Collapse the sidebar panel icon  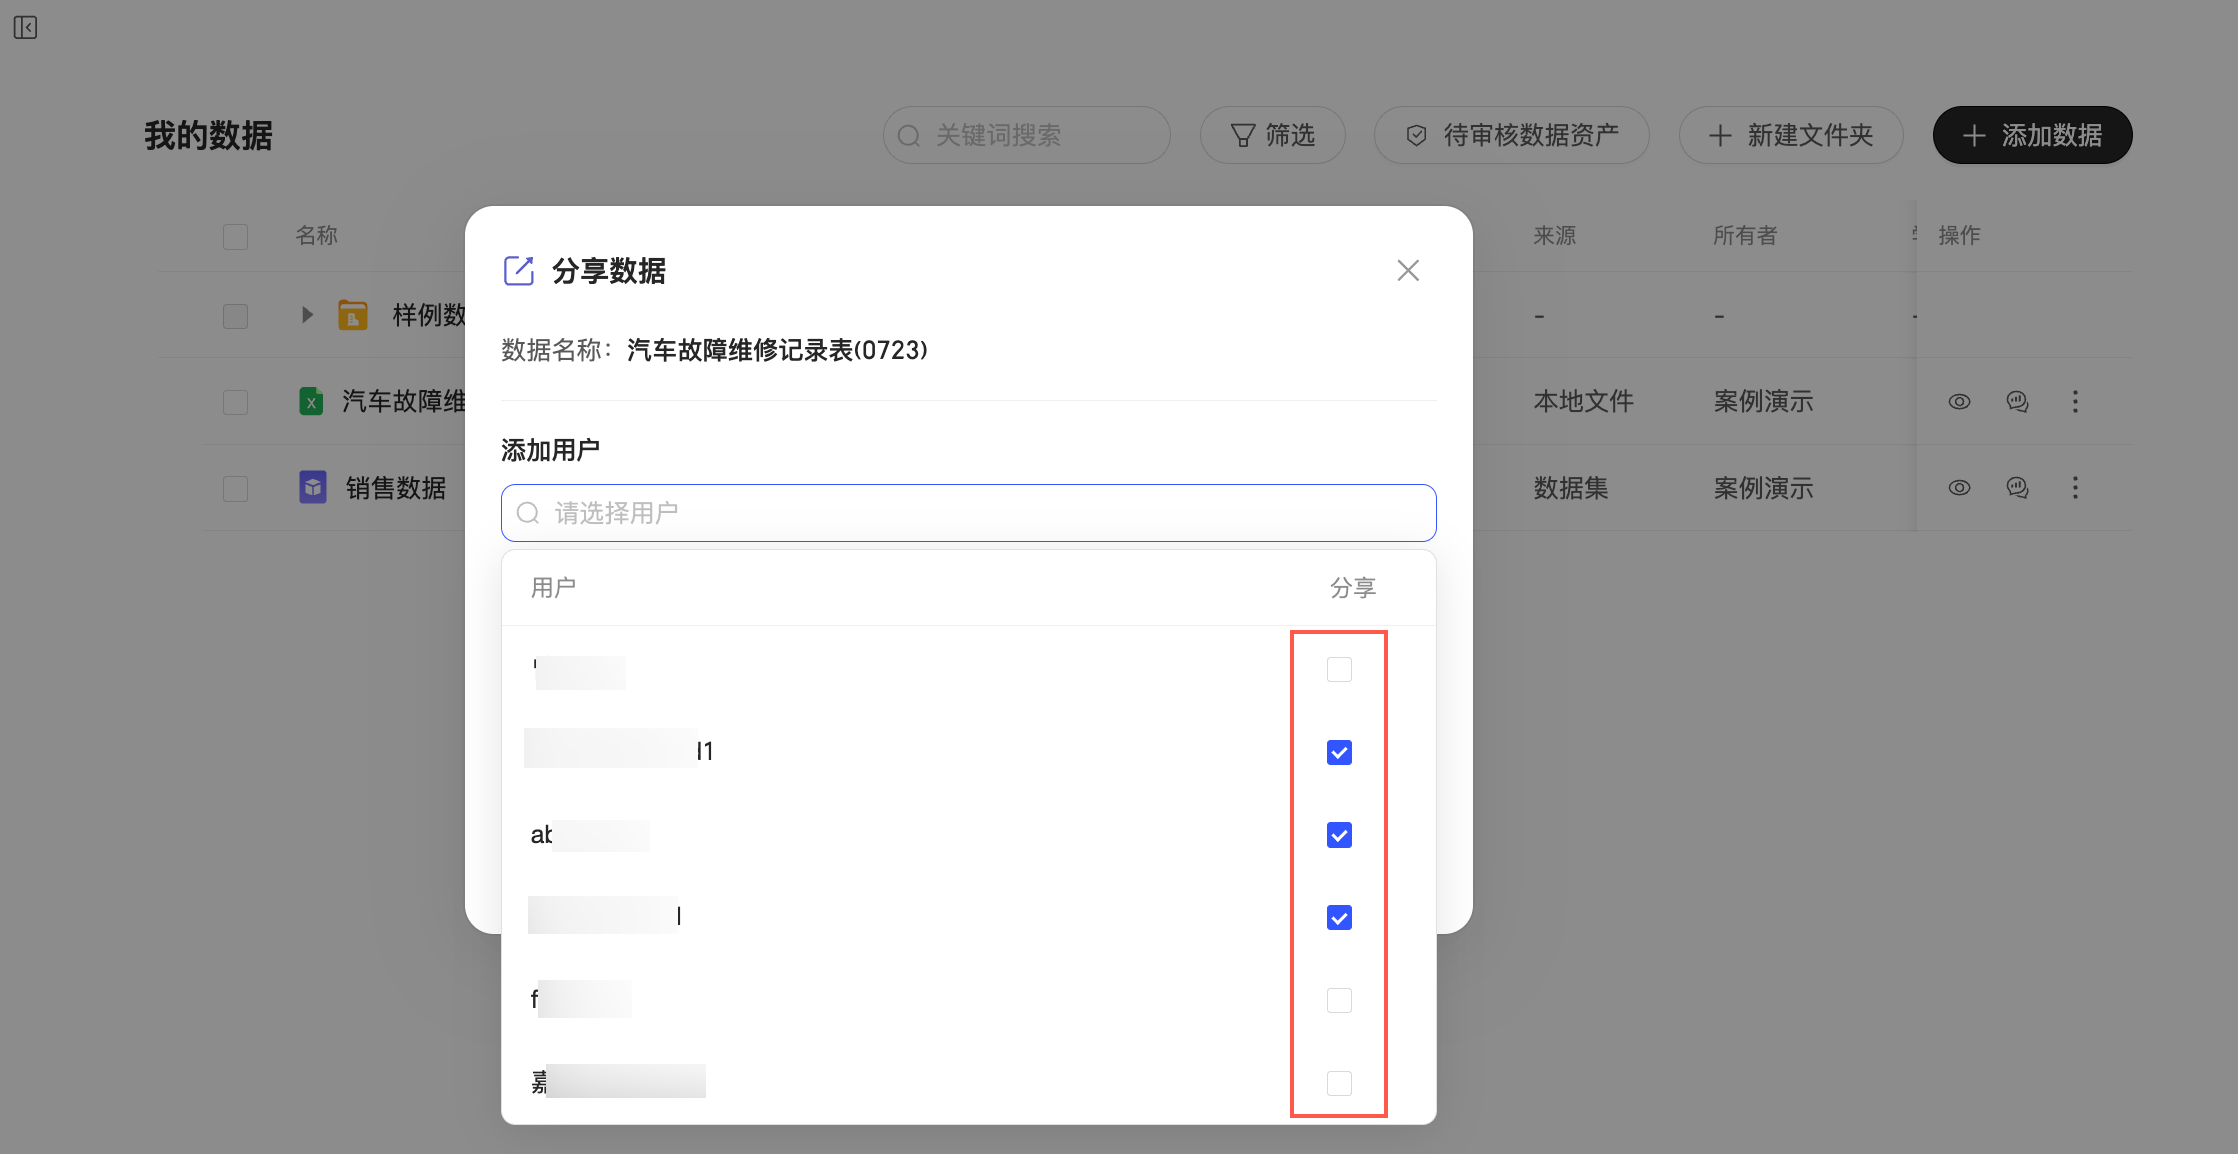coord(26,28)
